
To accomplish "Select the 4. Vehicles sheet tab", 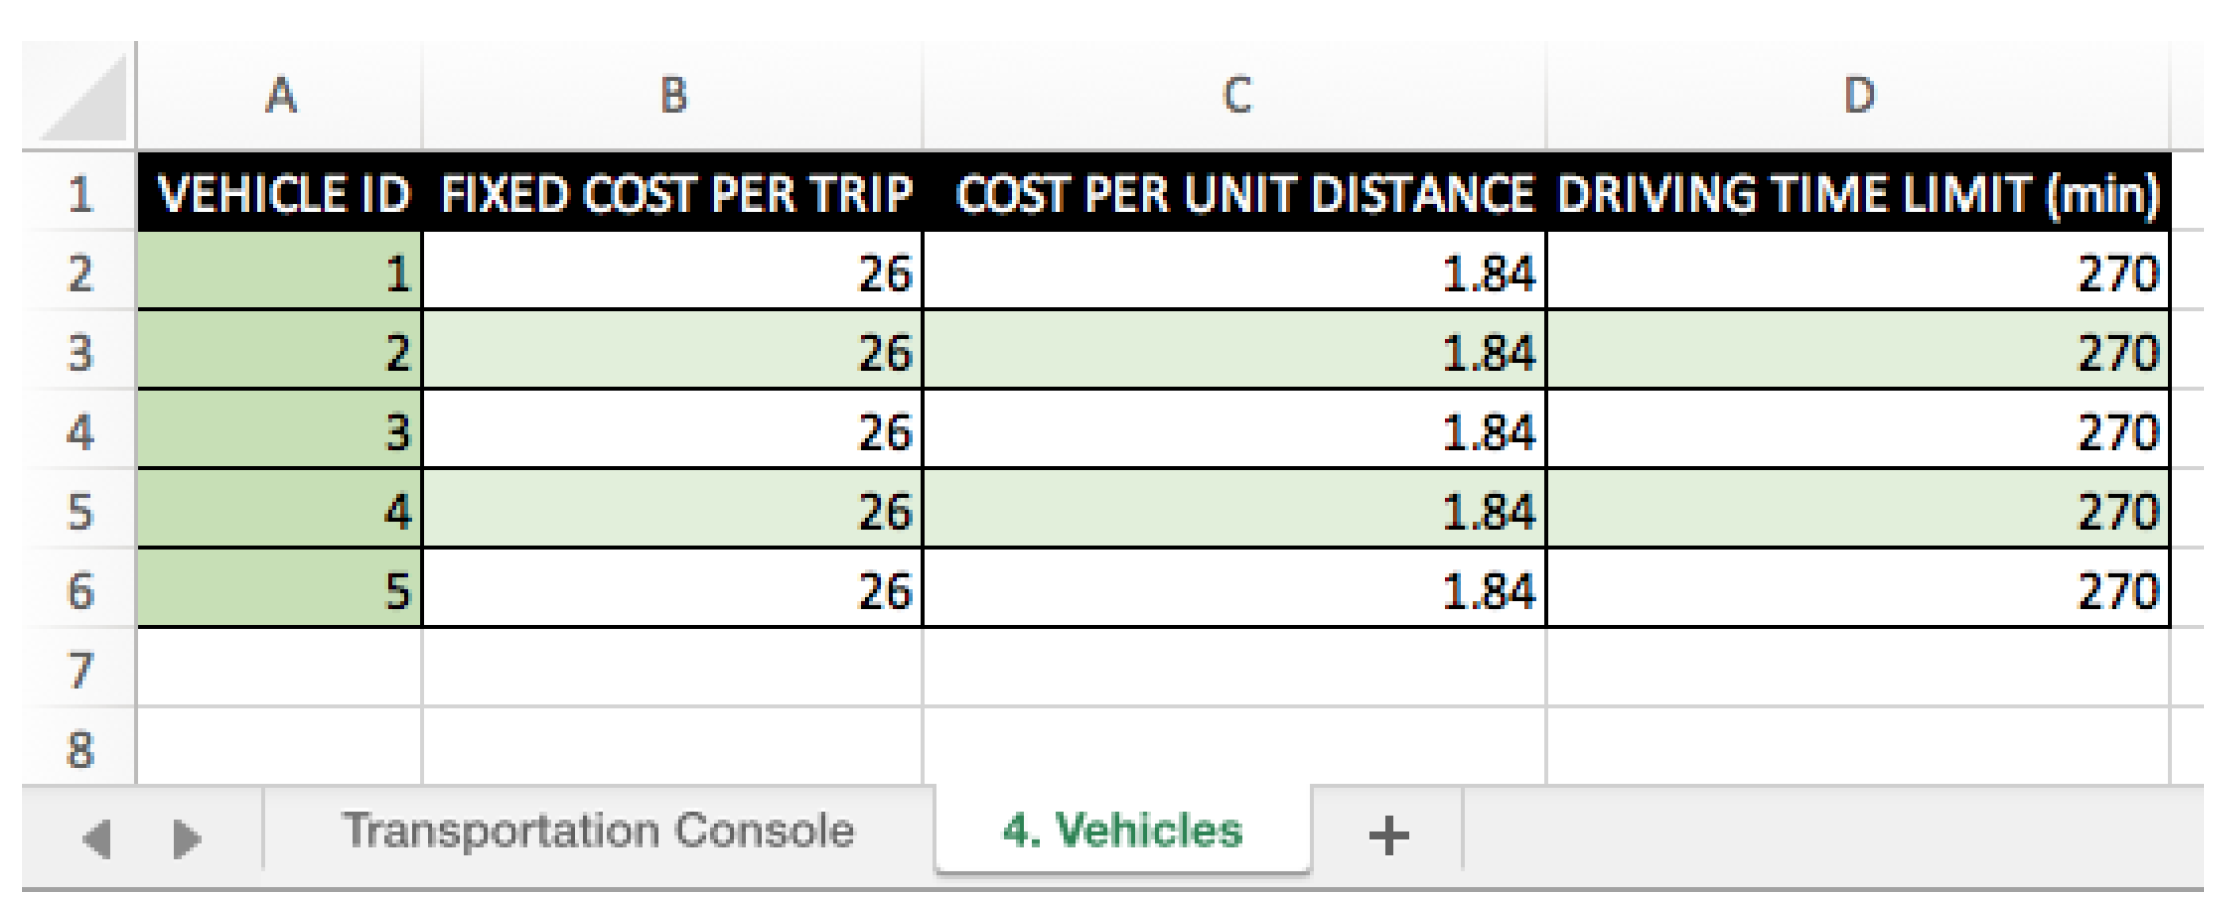I will pyautogui.click(x=1122, y=831).
